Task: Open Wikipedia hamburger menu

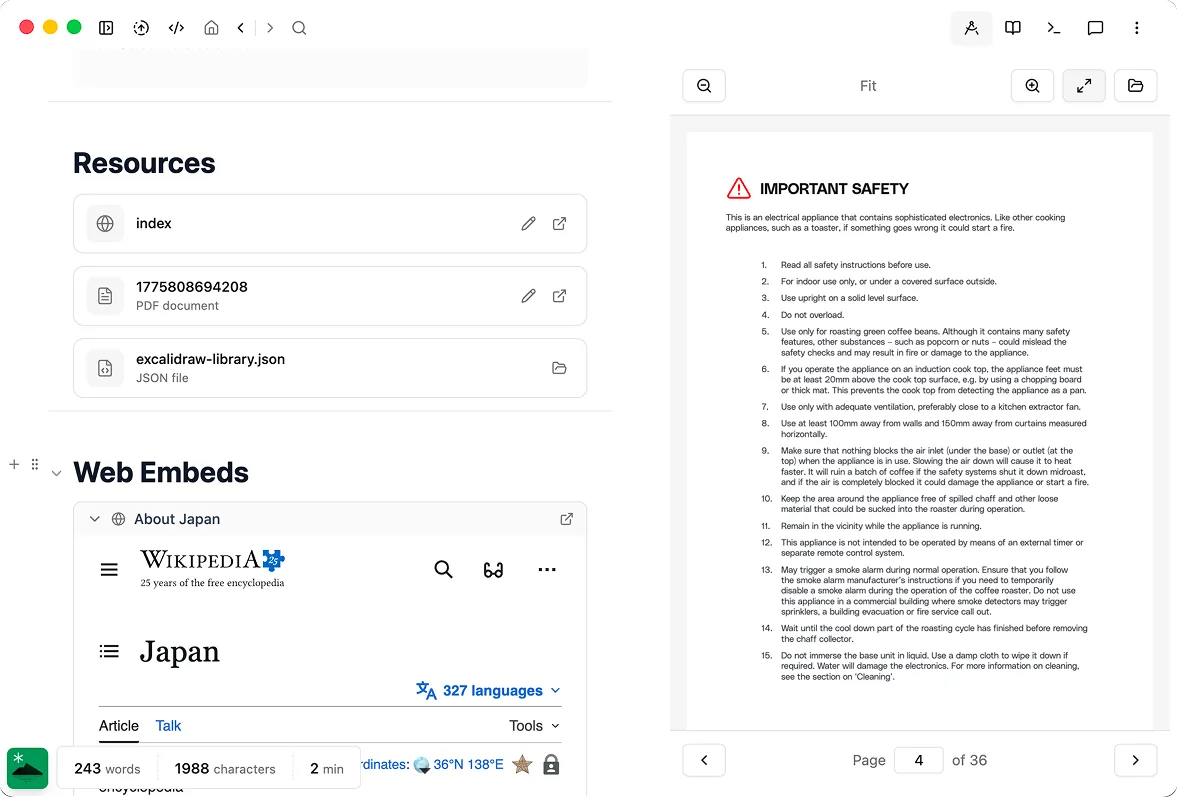Action: pyautogui.click(x=109, y=570)
